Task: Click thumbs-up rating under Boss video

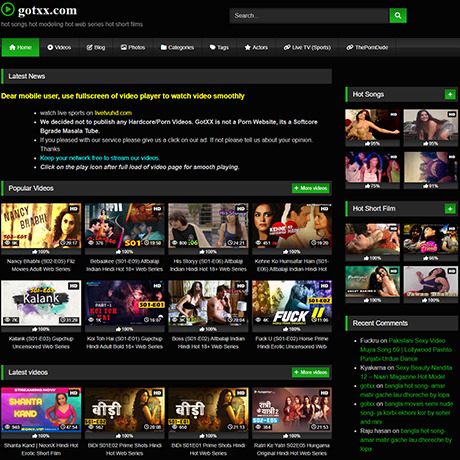Action: pos(208,329)
